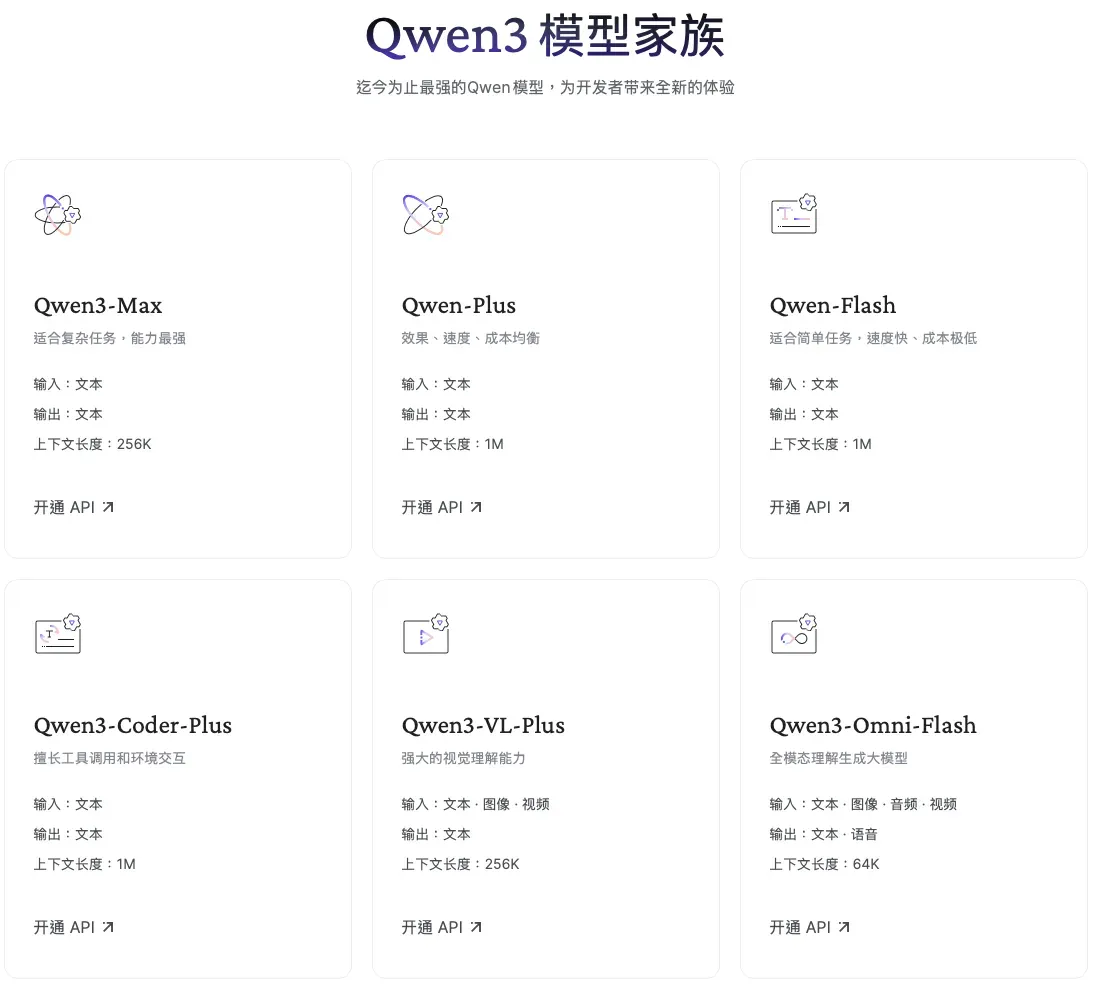Open 开通 API link for Qwen-Plus
Viewport: 1094px width, 984px height.
click(442, 507)
